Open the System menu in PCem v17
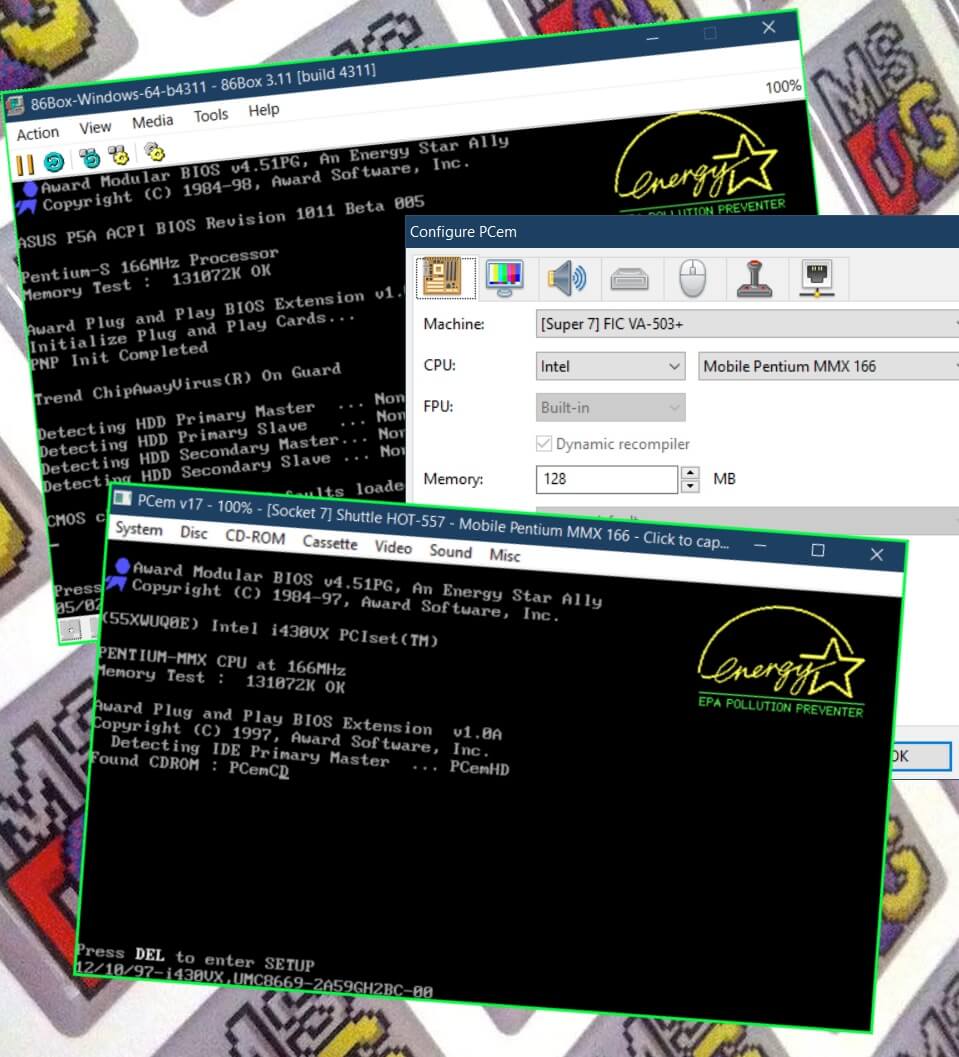The image size is (959, 1057). click(x=139, y=528)
